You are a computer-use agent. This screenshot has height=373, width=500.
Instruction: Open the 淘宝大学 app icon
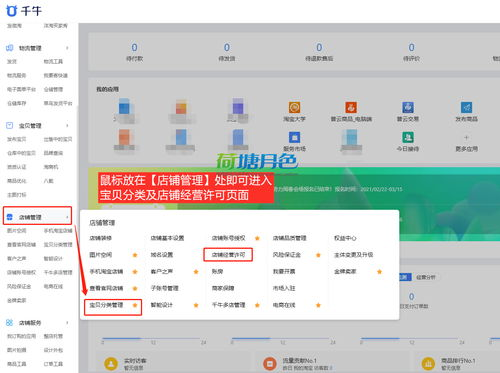tap(294, 107)
